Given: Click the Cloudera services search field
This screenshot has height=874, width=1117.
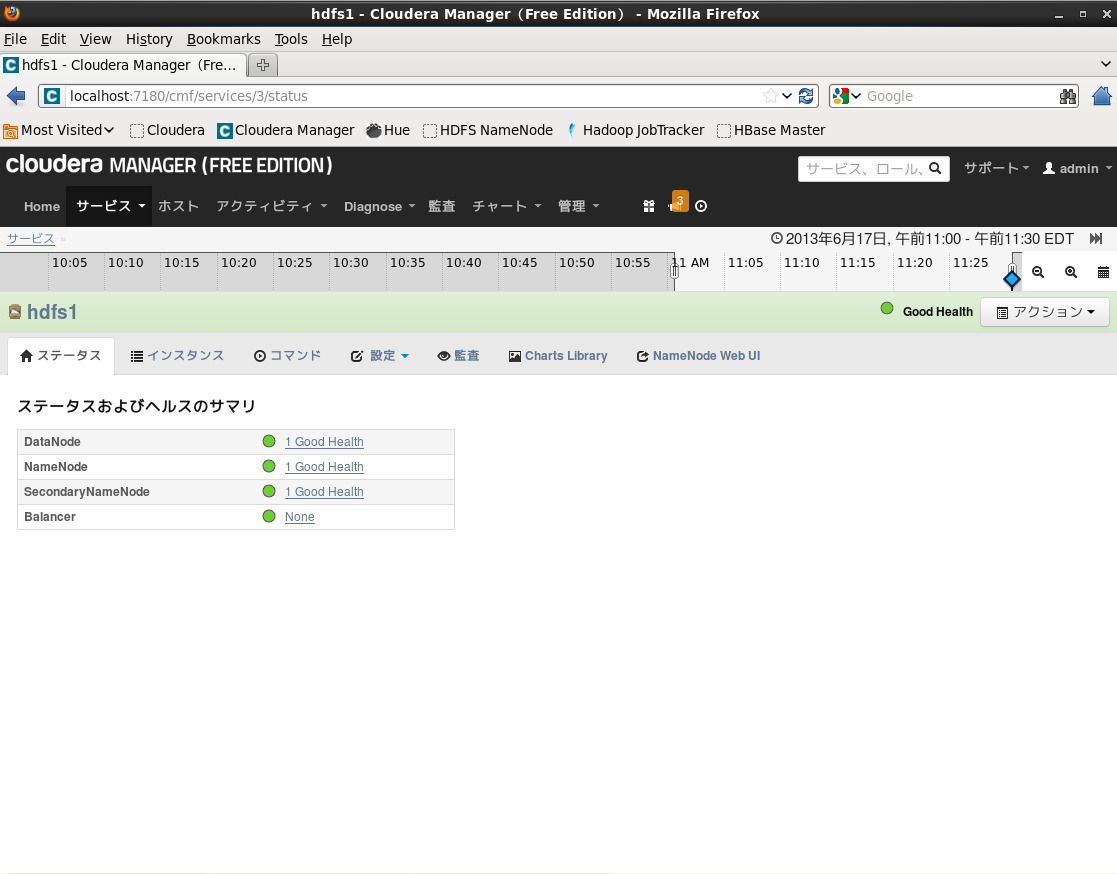Looking at the screenshot, I should point(863,169).
